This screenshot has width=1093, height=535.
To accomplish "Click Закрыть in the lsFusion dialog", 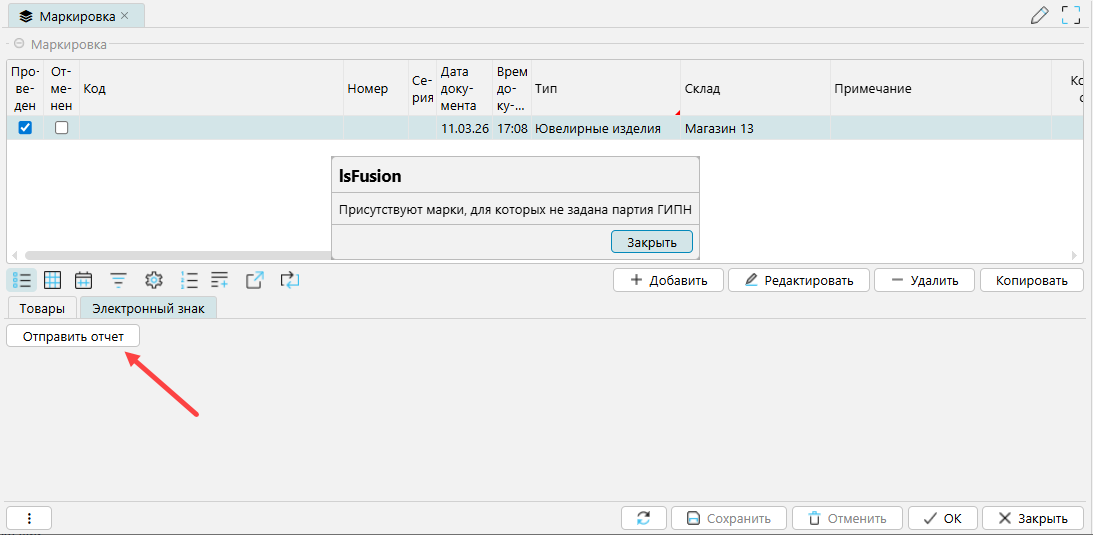I will [651, 242].
